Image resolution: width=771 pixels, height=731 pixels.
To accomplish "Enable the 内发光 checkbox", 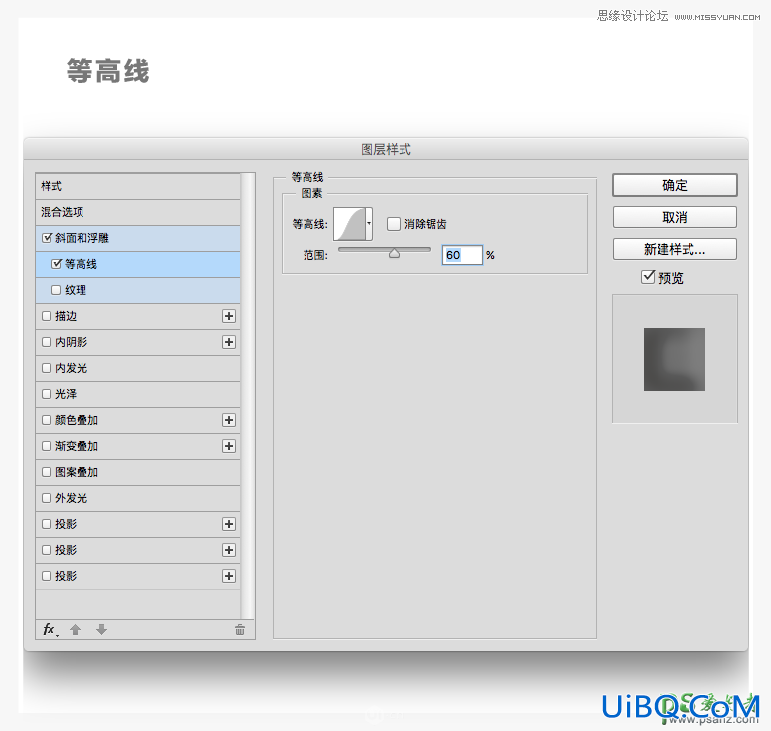I will [x=46, y=368].
